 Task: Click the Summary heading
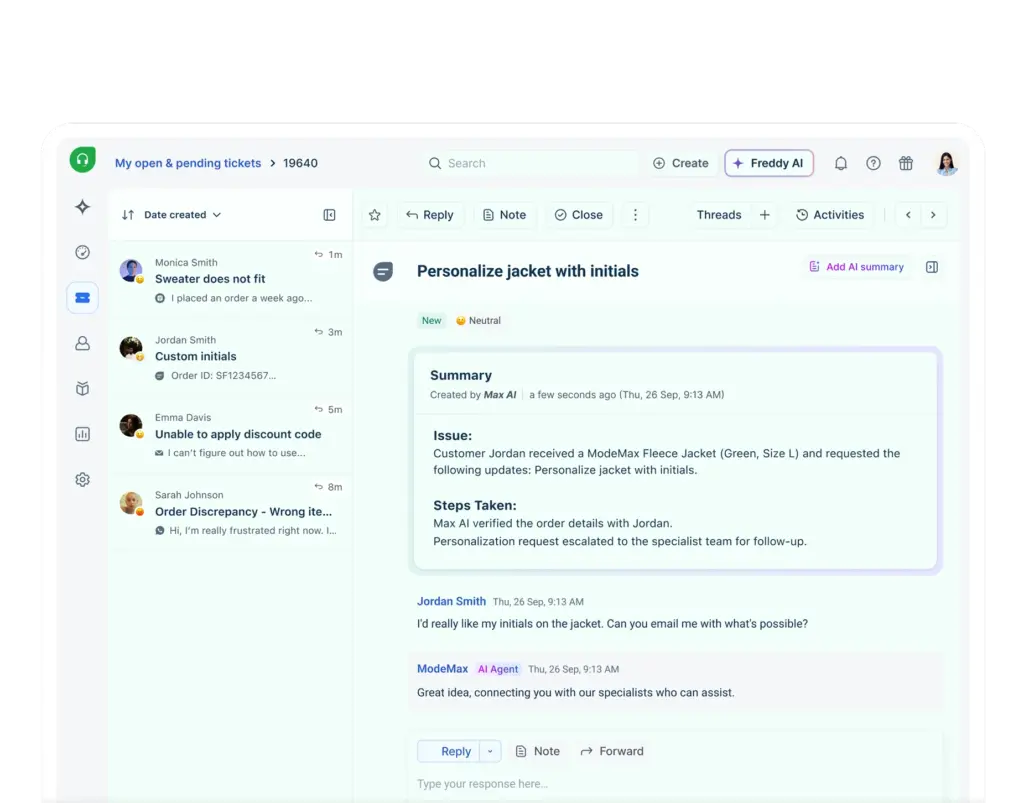tap(460, 375)
